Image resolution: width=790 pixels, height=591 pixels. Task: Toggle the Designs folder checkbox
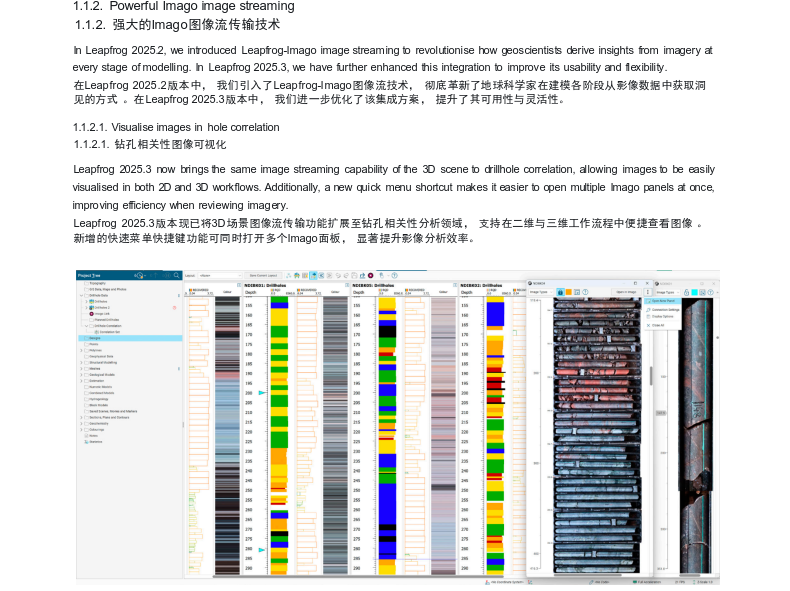(x=85, y=338)
